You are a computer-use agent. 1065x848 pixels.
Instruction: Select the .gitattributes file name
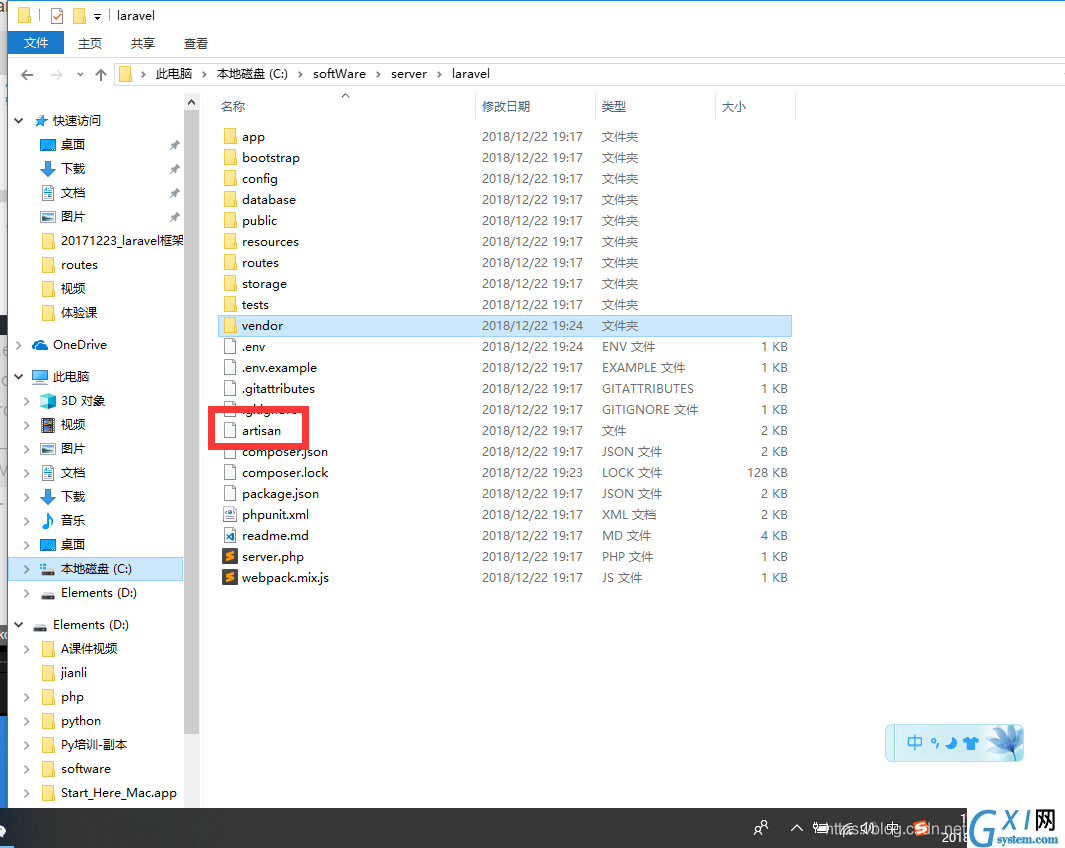coord(278,388)
